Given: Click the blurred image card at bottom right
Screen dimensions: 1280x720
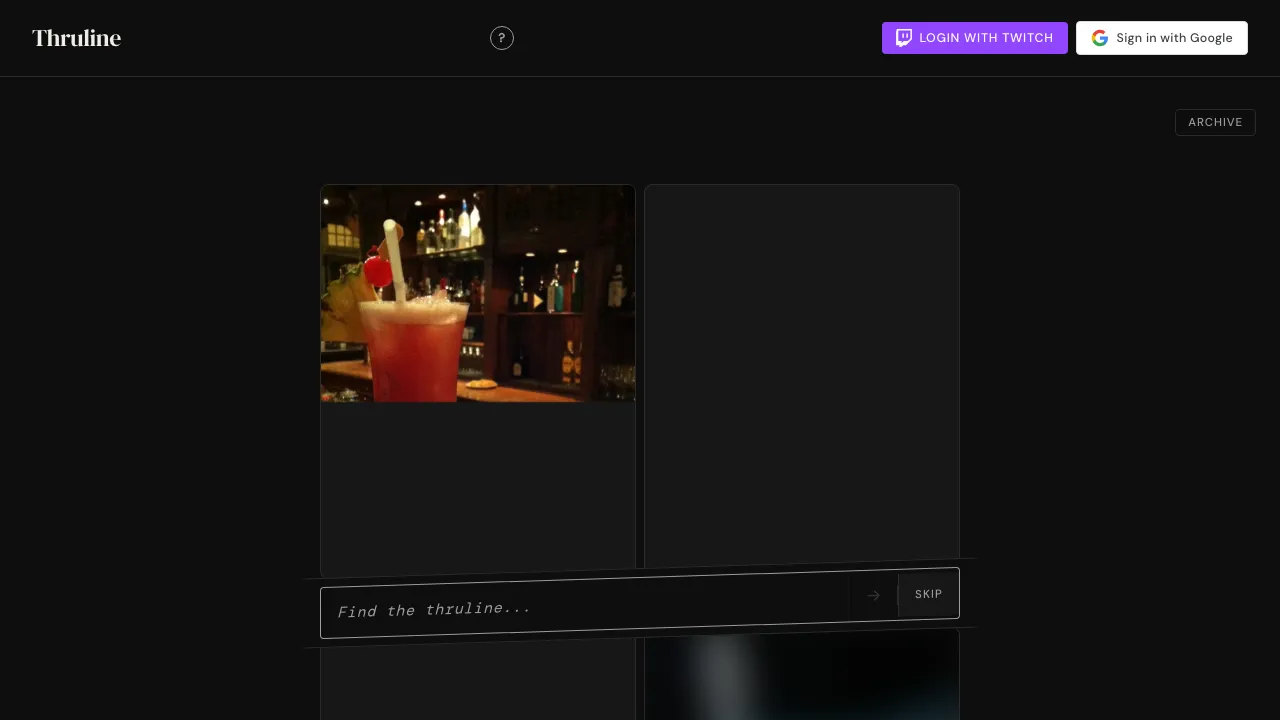Looking at the screenshot, I should 802,674.
